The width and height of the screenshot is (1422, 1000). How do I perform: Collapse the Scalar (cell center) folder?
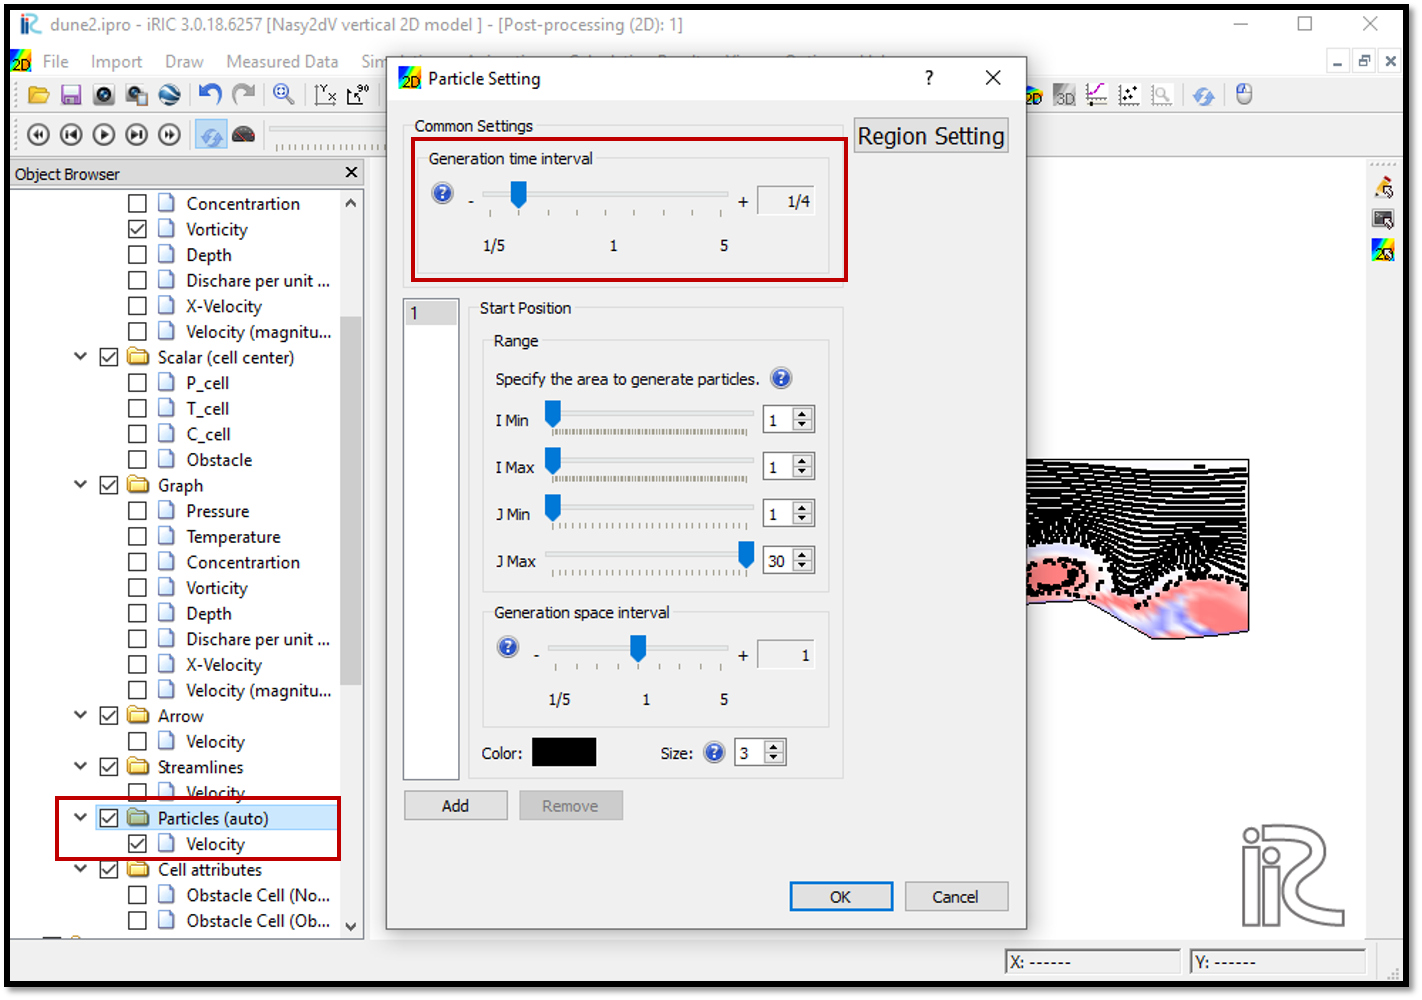click(x=81, y=356)
